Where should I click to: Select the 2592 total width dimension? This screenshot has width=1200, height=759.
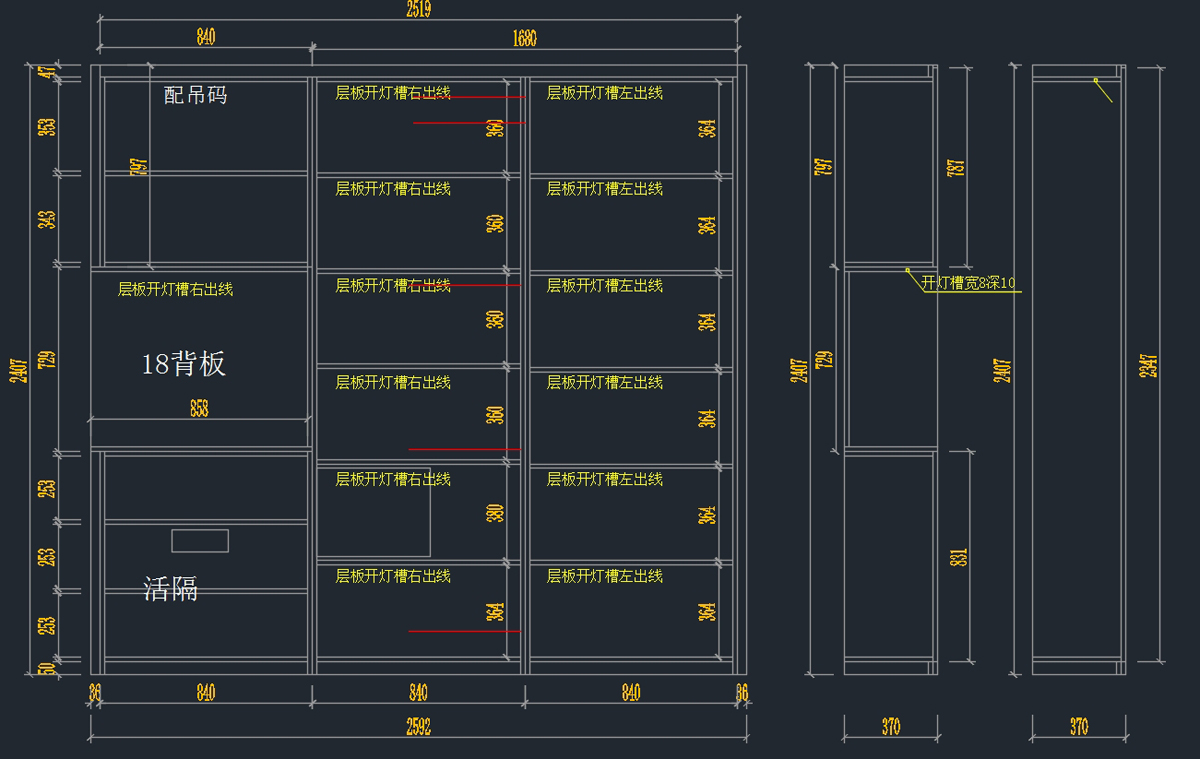418,728
